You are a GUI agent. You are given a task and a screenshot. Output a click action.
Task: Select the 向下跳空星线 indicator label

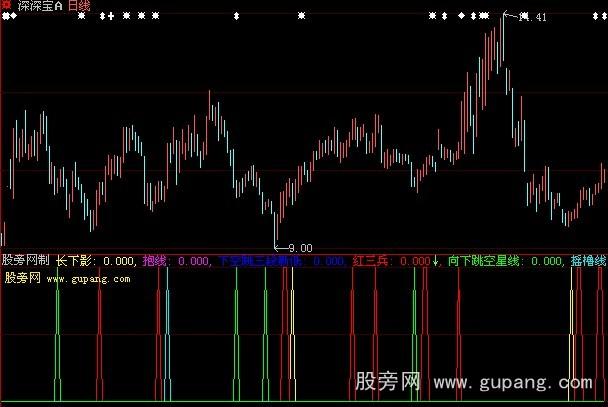[484, 261]
